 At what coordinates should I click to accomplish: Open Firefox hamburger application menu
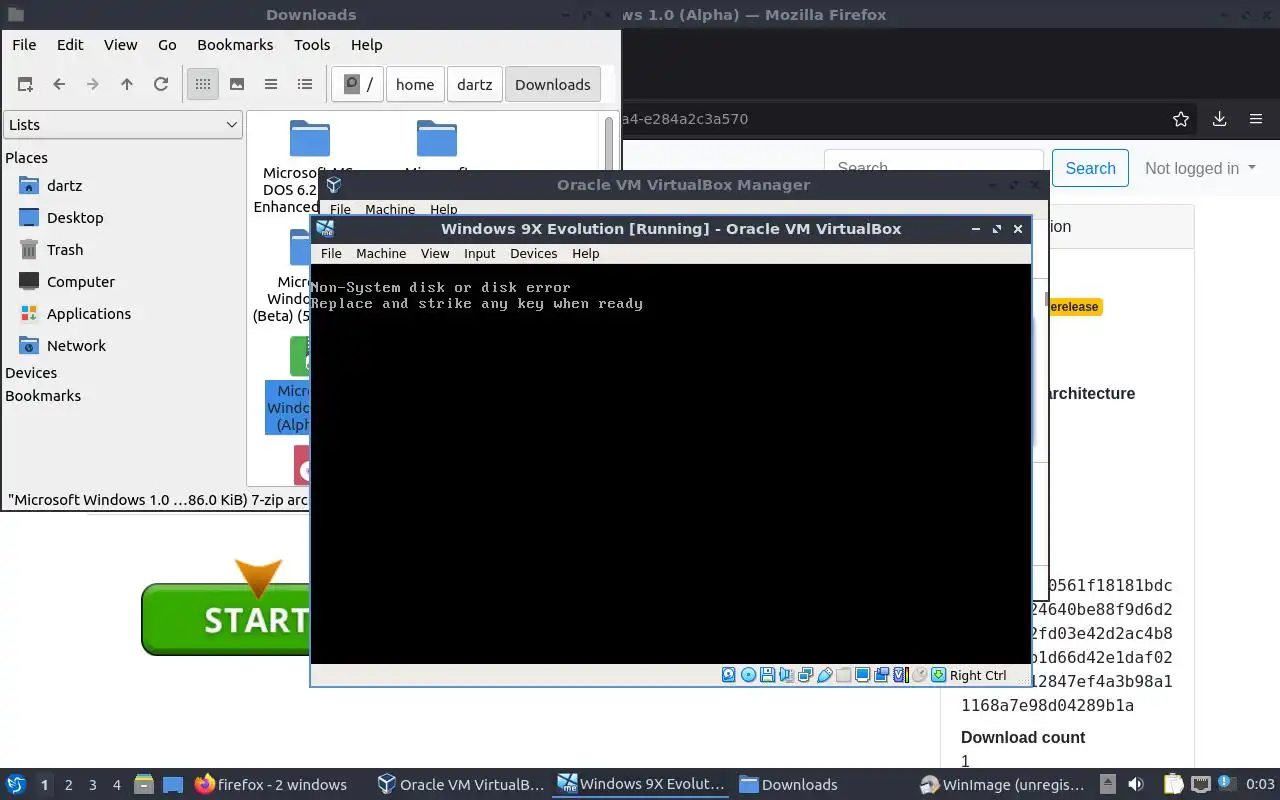coord(1256,119)
